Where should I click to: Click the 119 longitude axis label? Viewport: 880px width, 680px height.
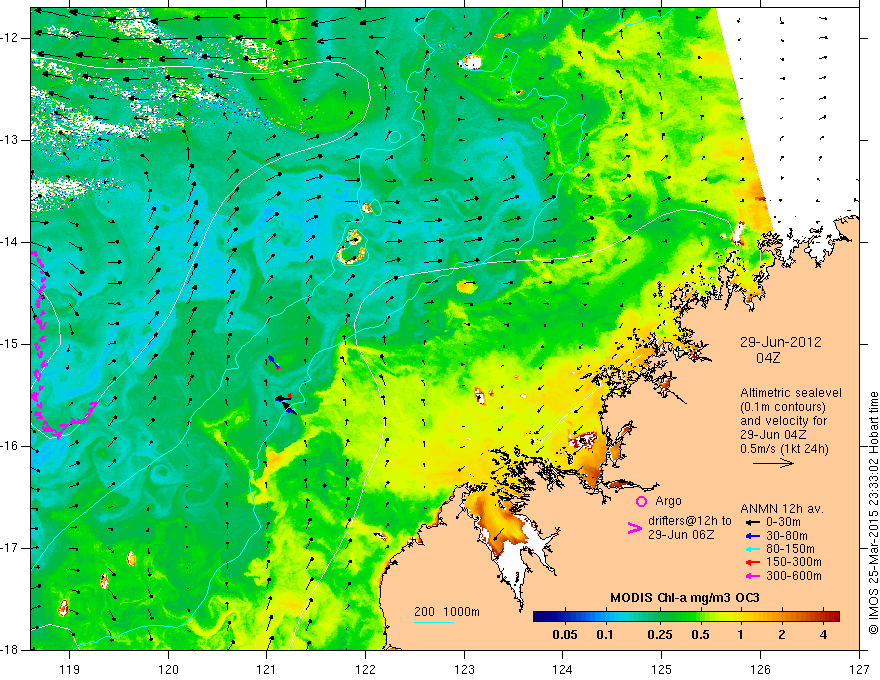(x=70, y=669)
